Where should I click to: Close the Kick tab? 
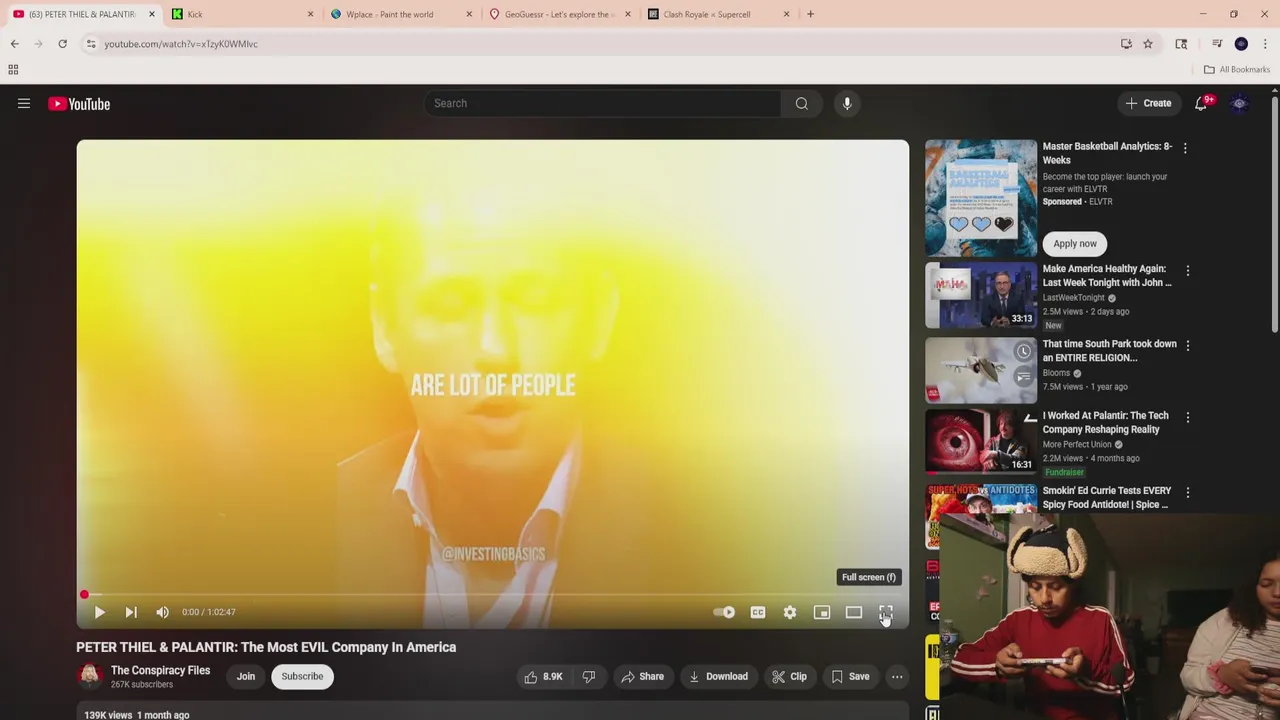[310, 14]
